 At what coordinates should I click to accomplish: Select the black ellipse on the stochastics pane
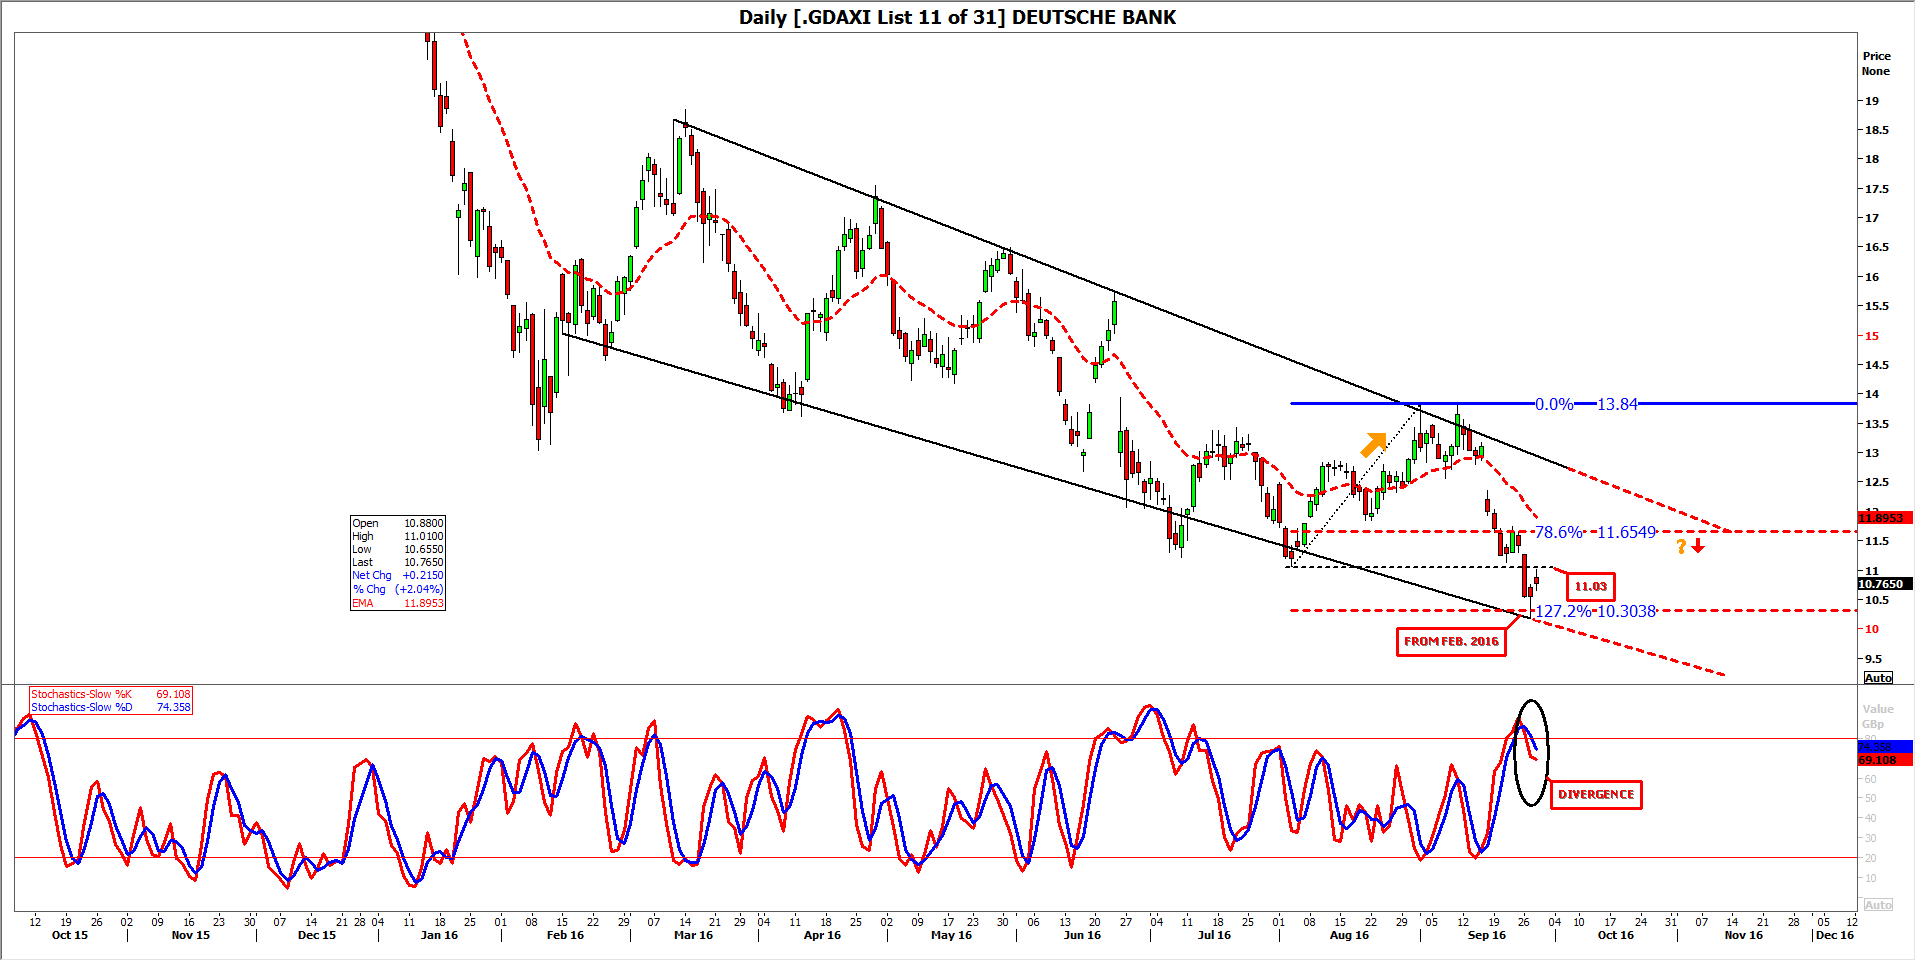[x=1531, y=753]
